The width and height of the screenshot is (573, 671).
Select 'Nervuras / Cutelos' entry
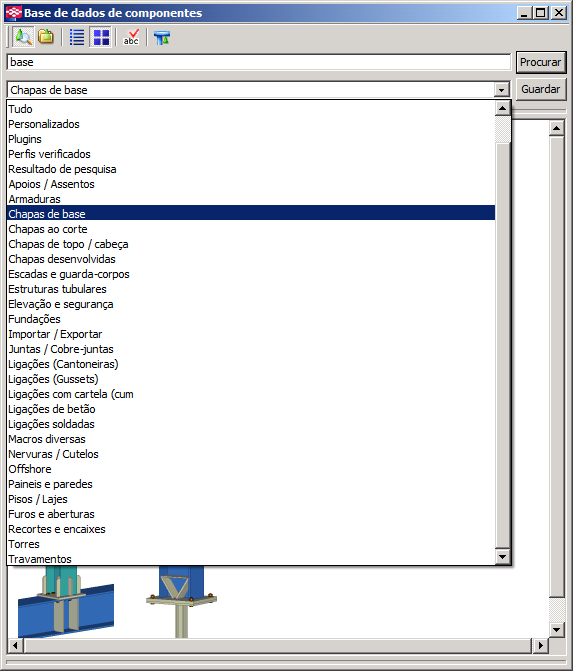pos(251,454)
